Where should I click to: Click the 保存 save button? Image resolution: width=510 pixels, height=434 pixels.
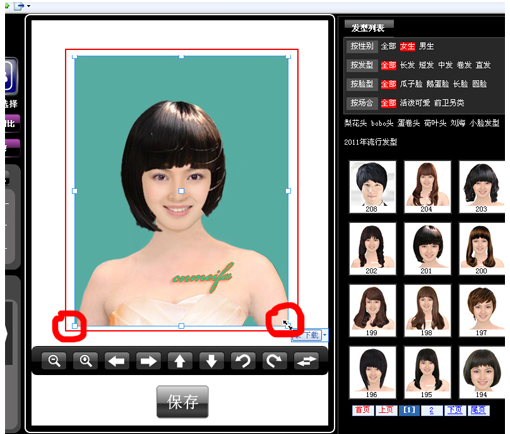pyautogui.click(x=182, y=402)
